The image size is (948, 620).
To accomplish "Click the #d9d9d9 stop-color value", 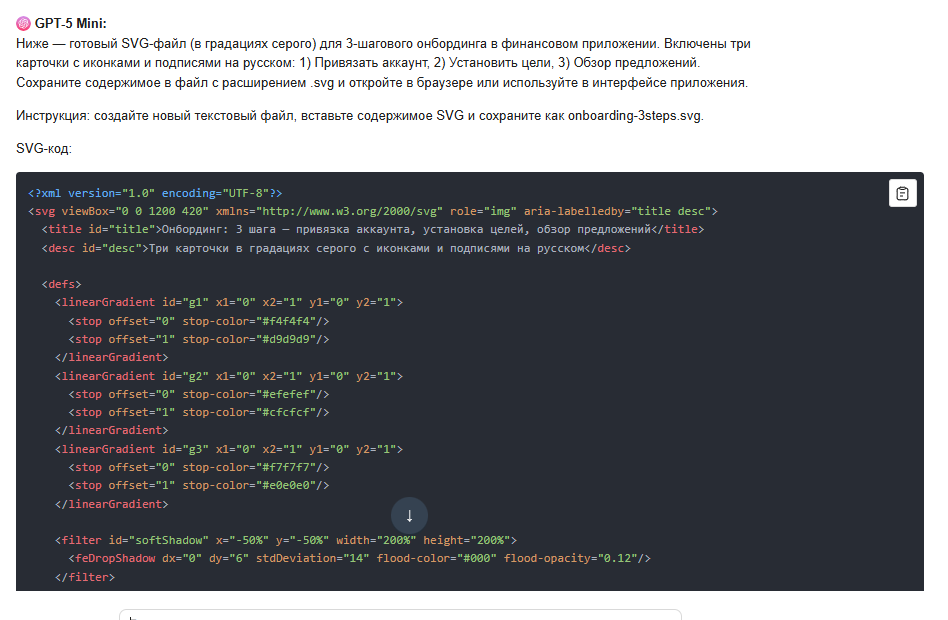I will (x=290, y=339).
